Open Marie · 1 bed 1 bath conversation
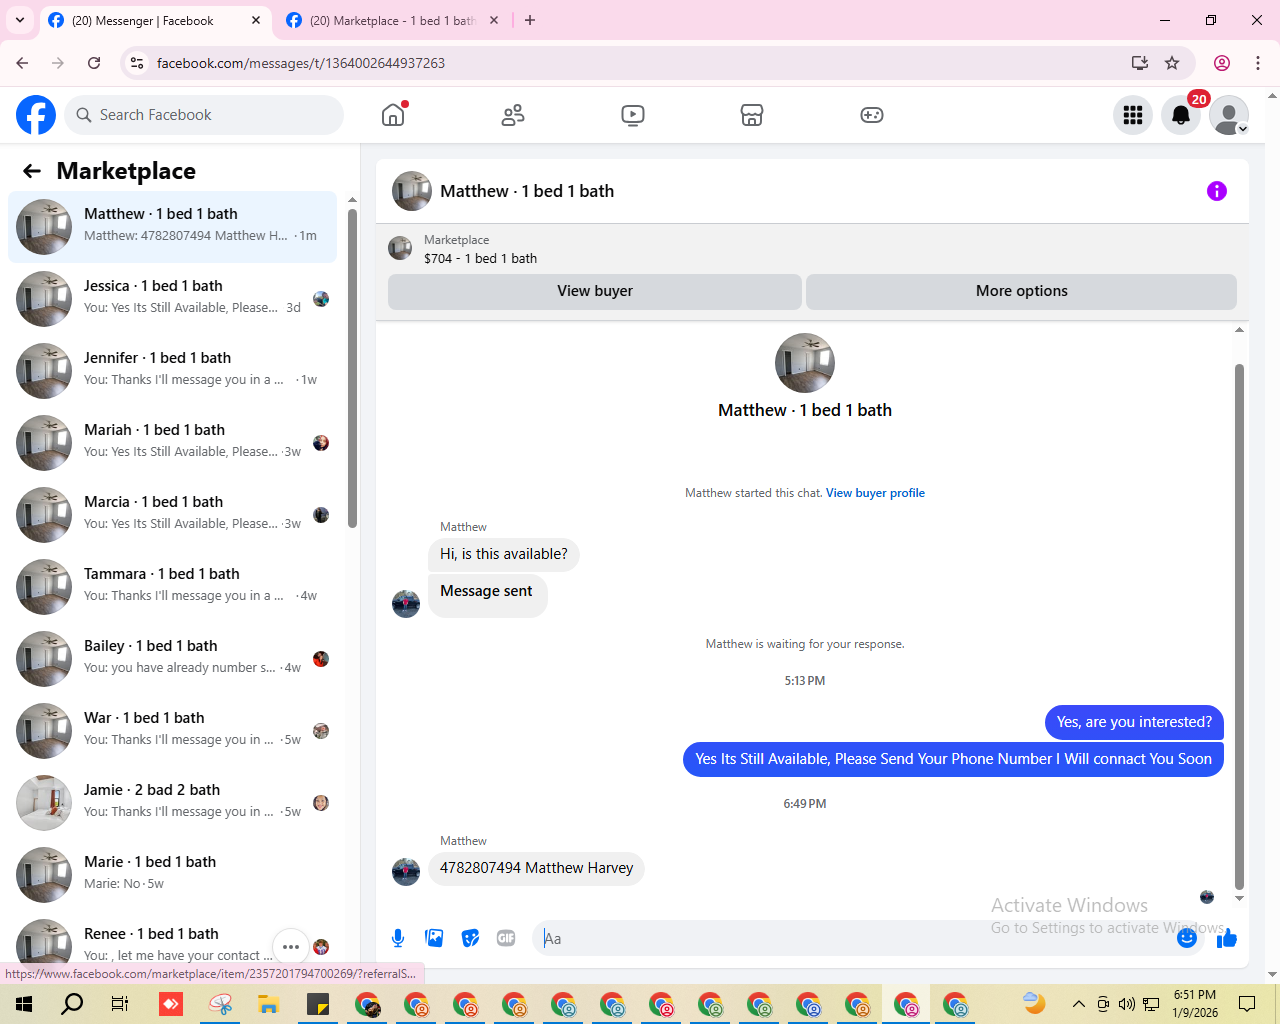Screen dimensions: 1280x1024 [172, 875]
